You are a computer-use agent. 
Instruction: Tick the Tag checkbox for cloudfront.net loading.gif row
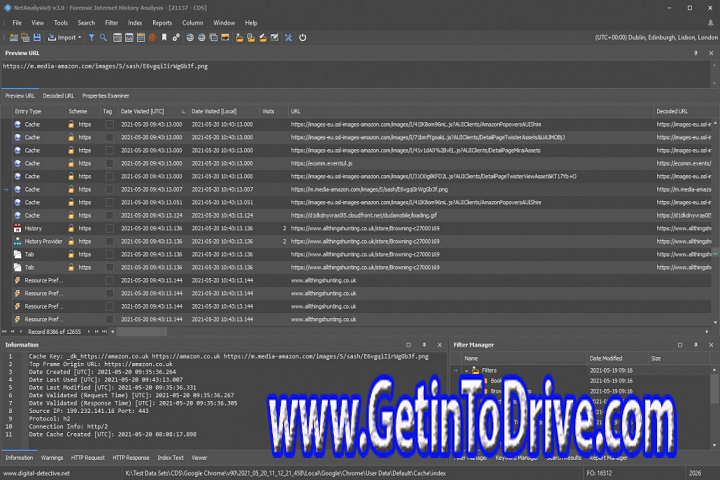tap(109, 215)
